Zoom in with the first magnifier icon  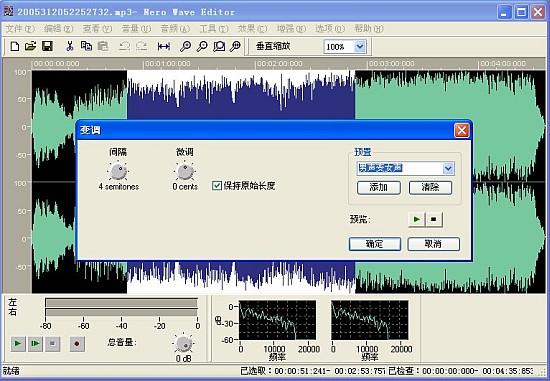(186, 46)
